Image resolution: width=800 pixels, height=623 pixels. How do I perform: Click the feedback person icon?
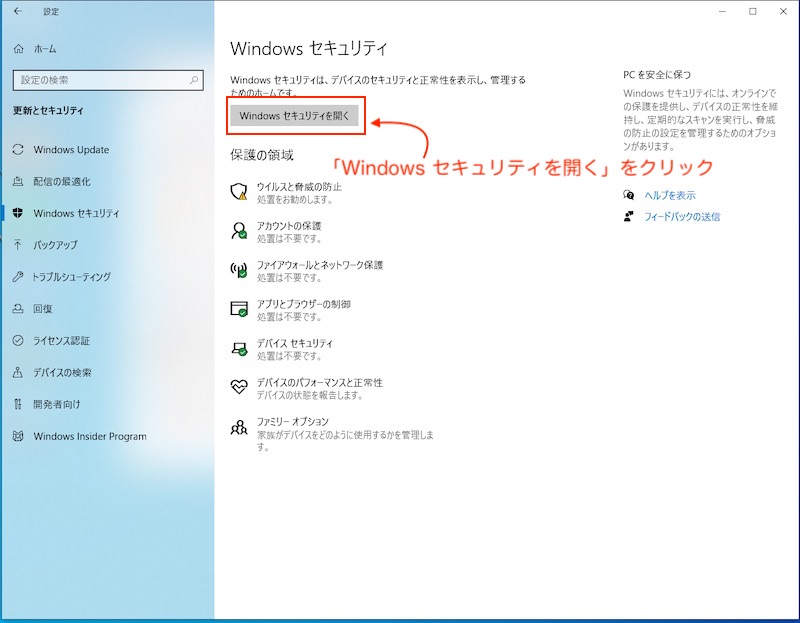tap(629, 216)
